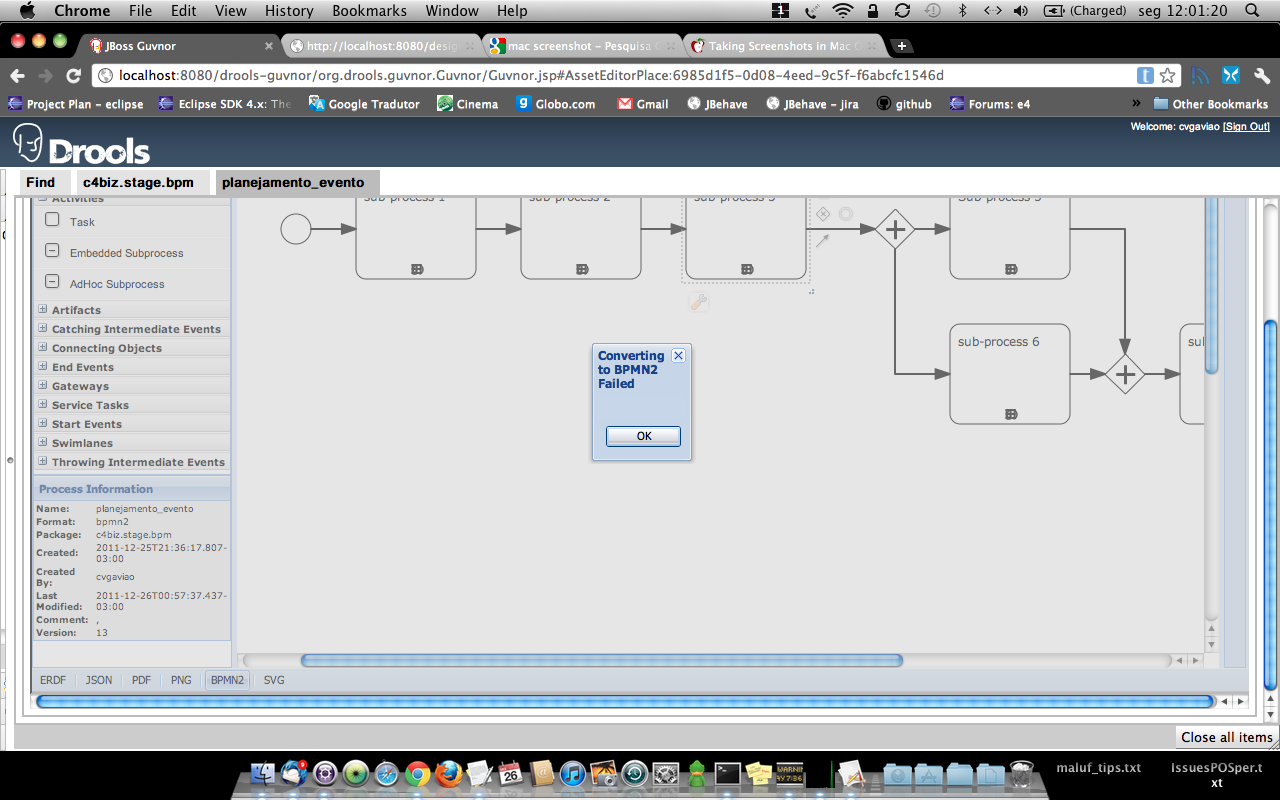Click the Sign Out link
The image size is (1280, 800).
tap(1246, 127)
